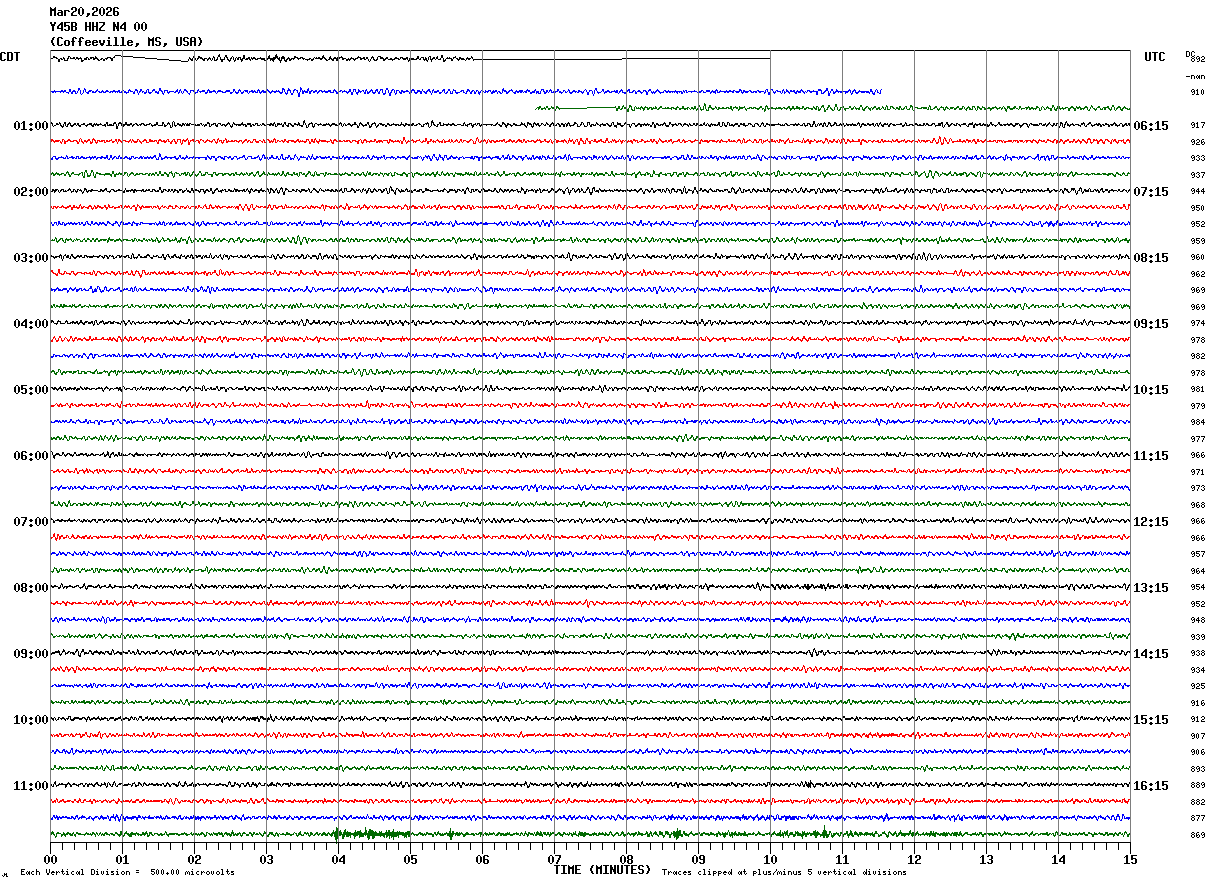Click the 16:15 UTC time label
The width and height of the screenshot is (1210, 886).
tap(1151, 786)
